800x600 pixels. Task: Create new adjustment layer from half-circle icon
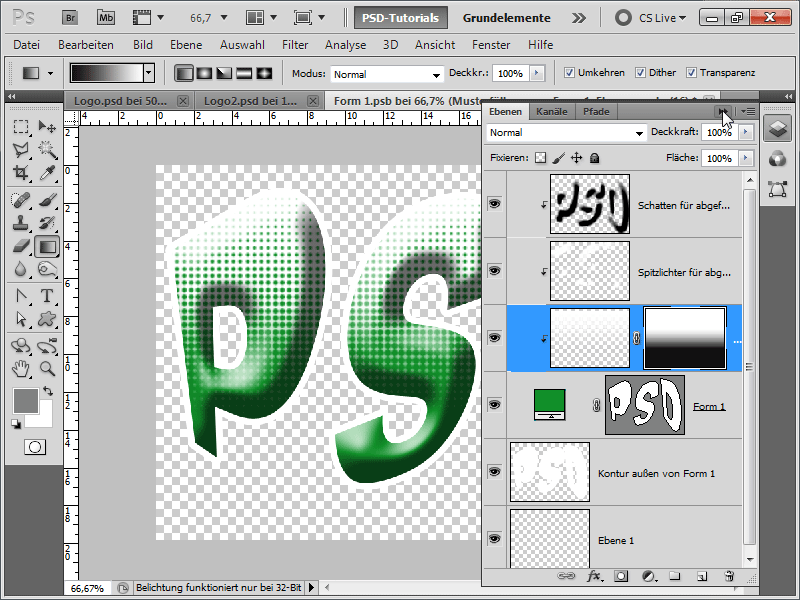point(648,576)
